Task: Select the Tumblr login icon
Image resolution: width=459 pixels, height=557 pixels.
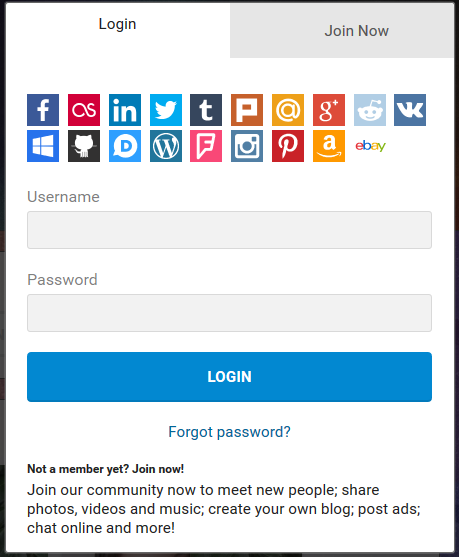Action: [206, 110]
